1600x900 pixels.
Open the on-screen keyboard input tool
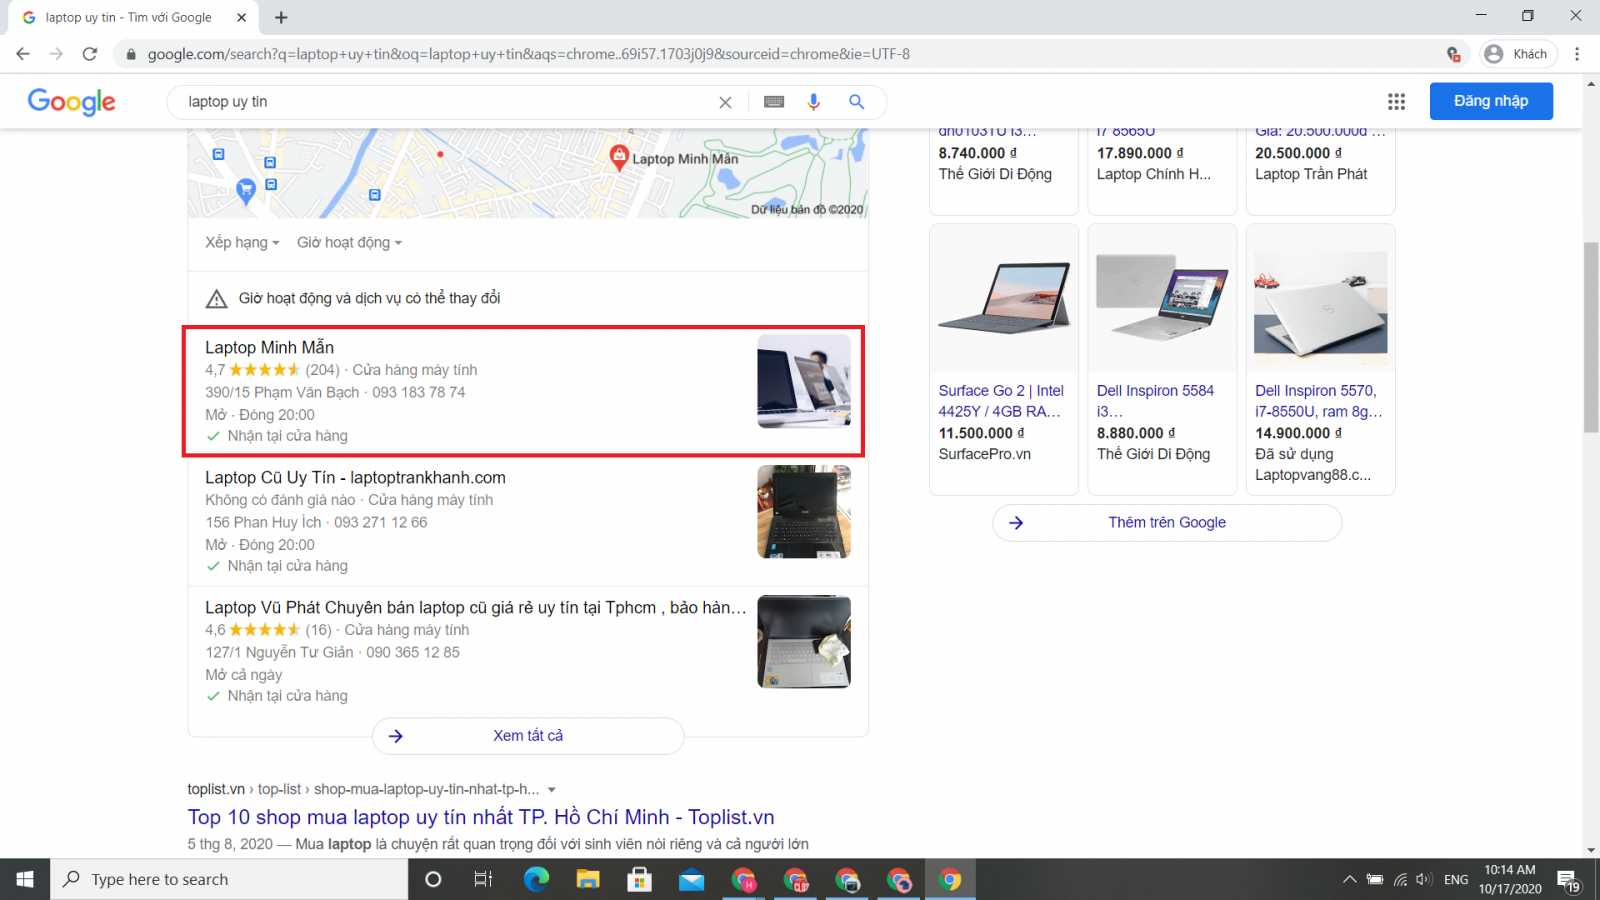[774, 102]
